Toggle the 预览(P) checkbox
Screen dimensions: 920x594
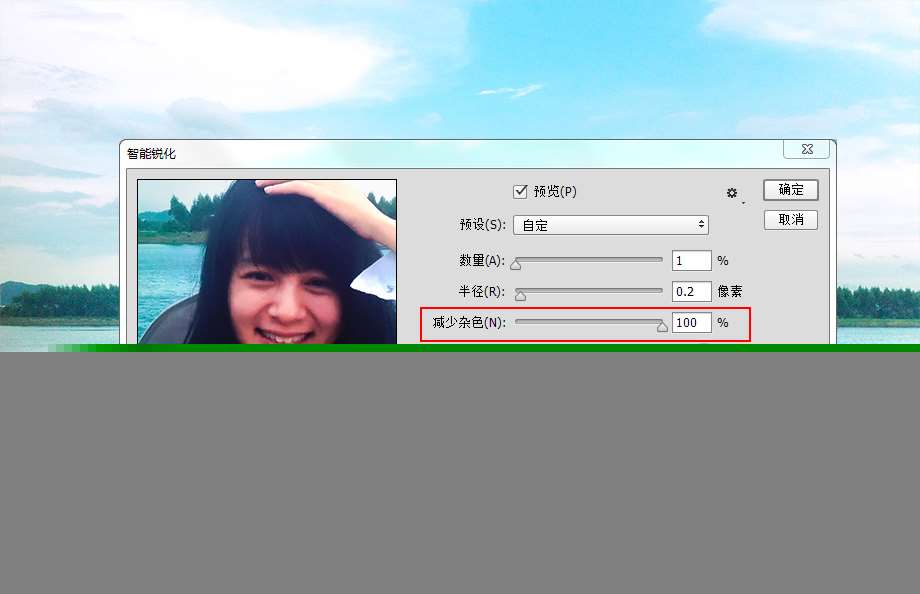point(520,191)
